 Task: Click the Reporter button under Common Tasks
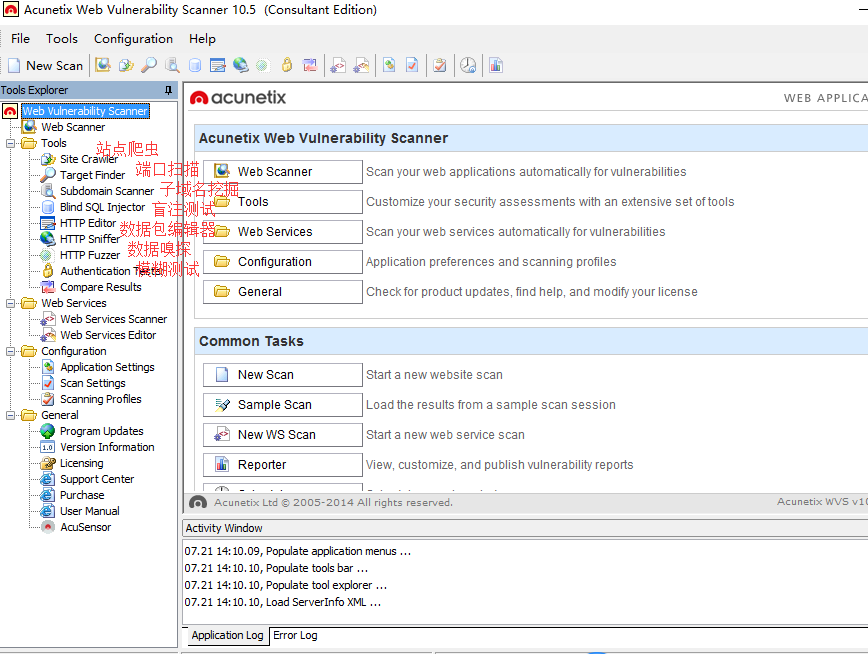click(x=283, y=465)
